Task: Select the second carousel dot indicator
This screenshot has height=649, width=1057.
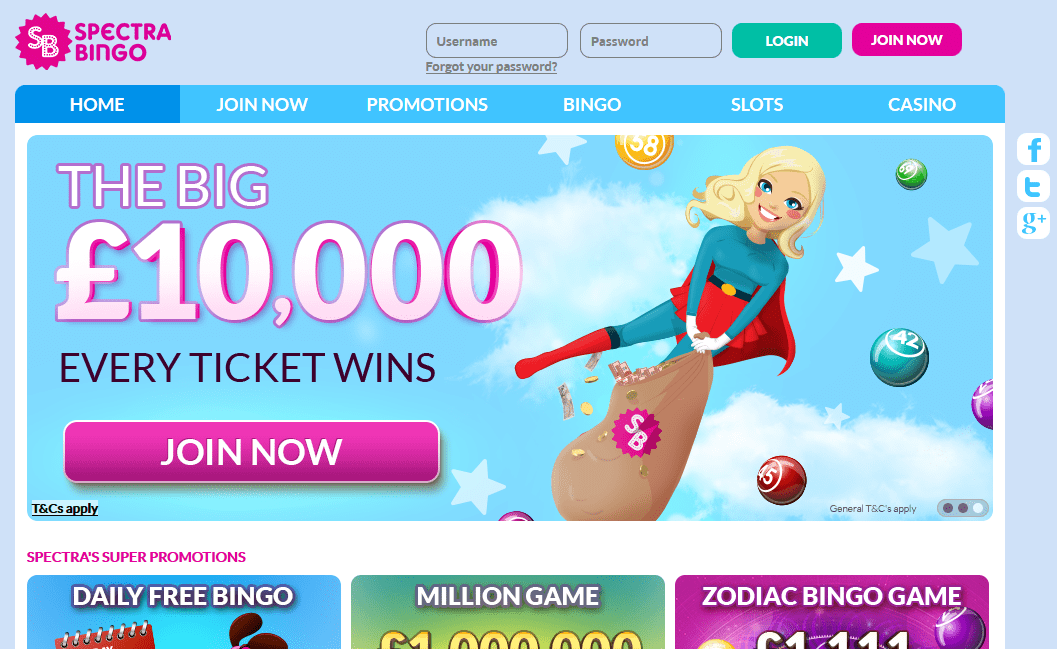Action: pos(963,508)
